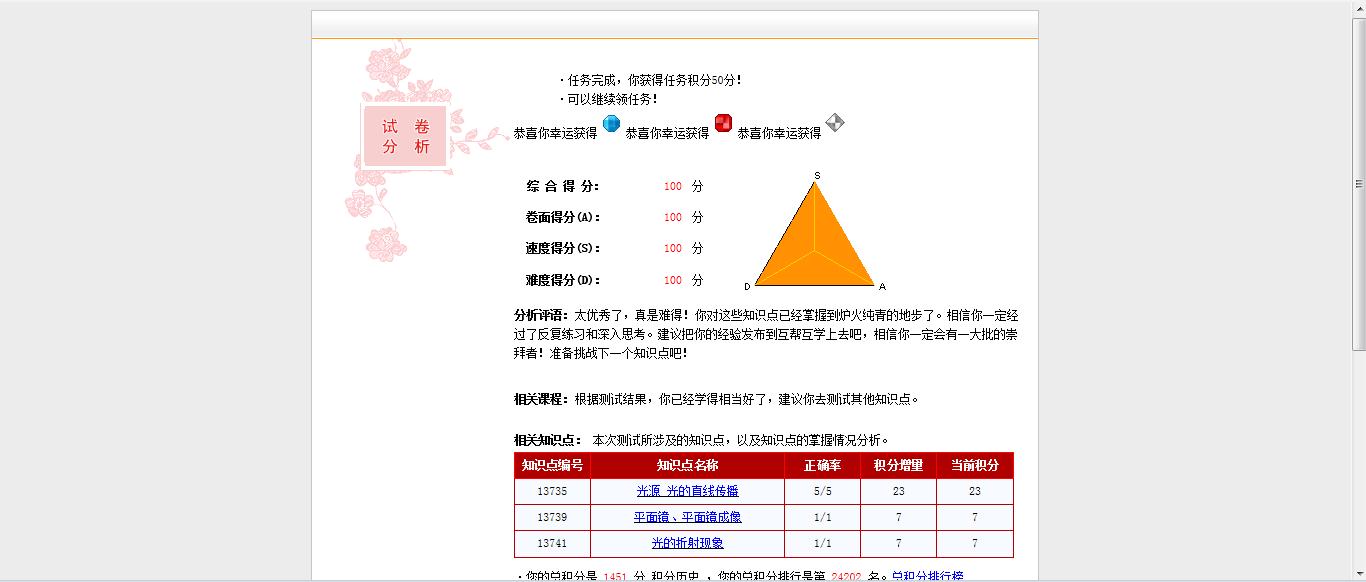Click the red gem reward icon
Image resolution: width=1366 pixels, height=582 pixels.
pos(723,124)
